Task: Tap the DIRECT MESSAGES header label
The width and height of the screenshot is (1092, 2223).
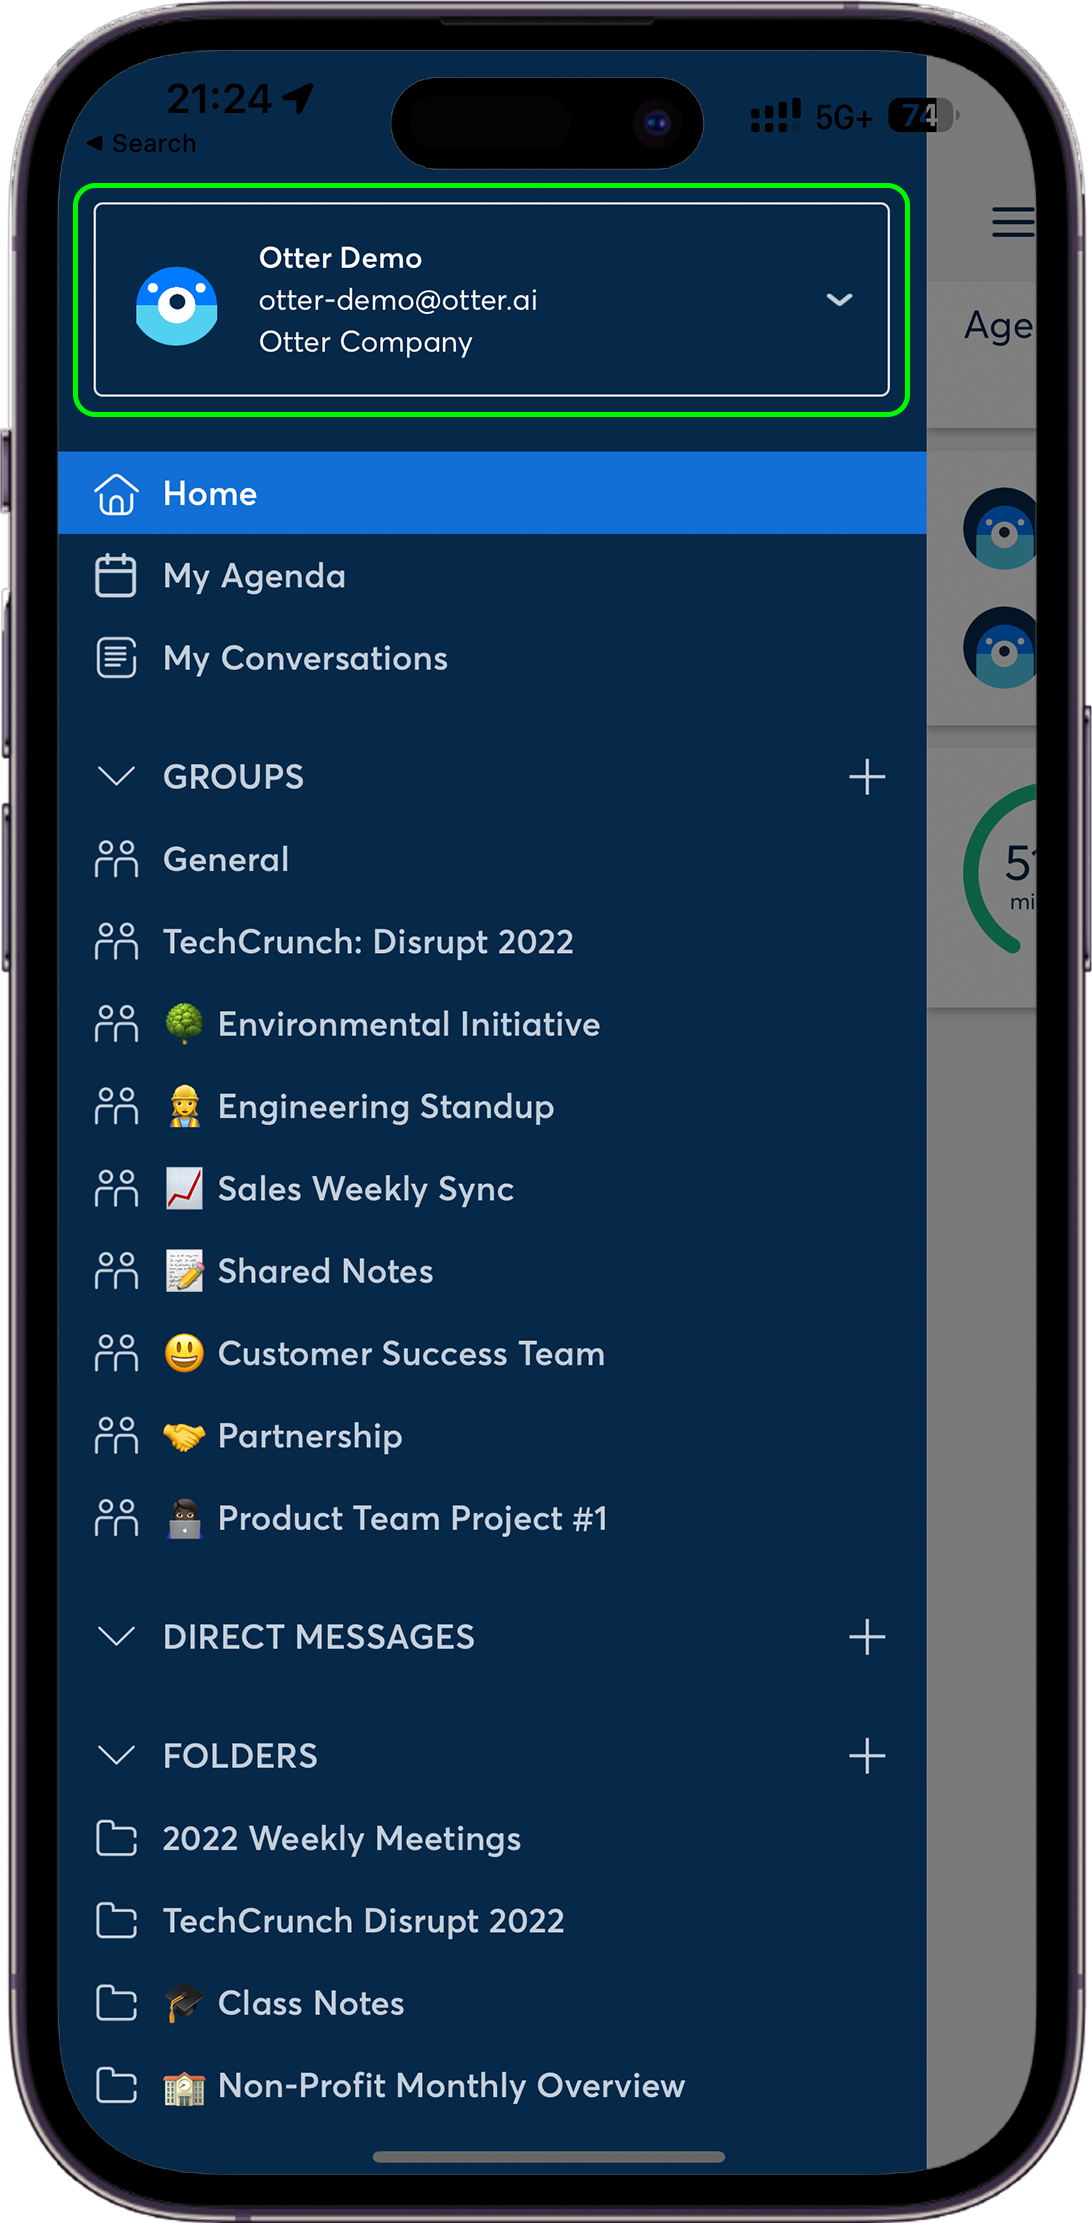Action: point(318,1637)
